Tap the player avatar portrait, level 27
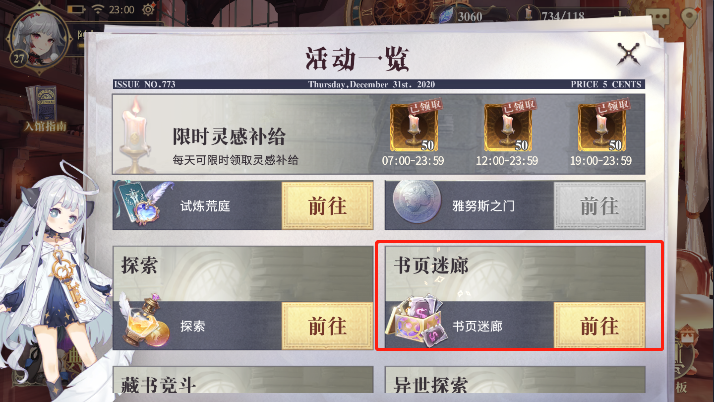This screenshot has width=714, height=402. pyautogui.click(x=39, y=38)
